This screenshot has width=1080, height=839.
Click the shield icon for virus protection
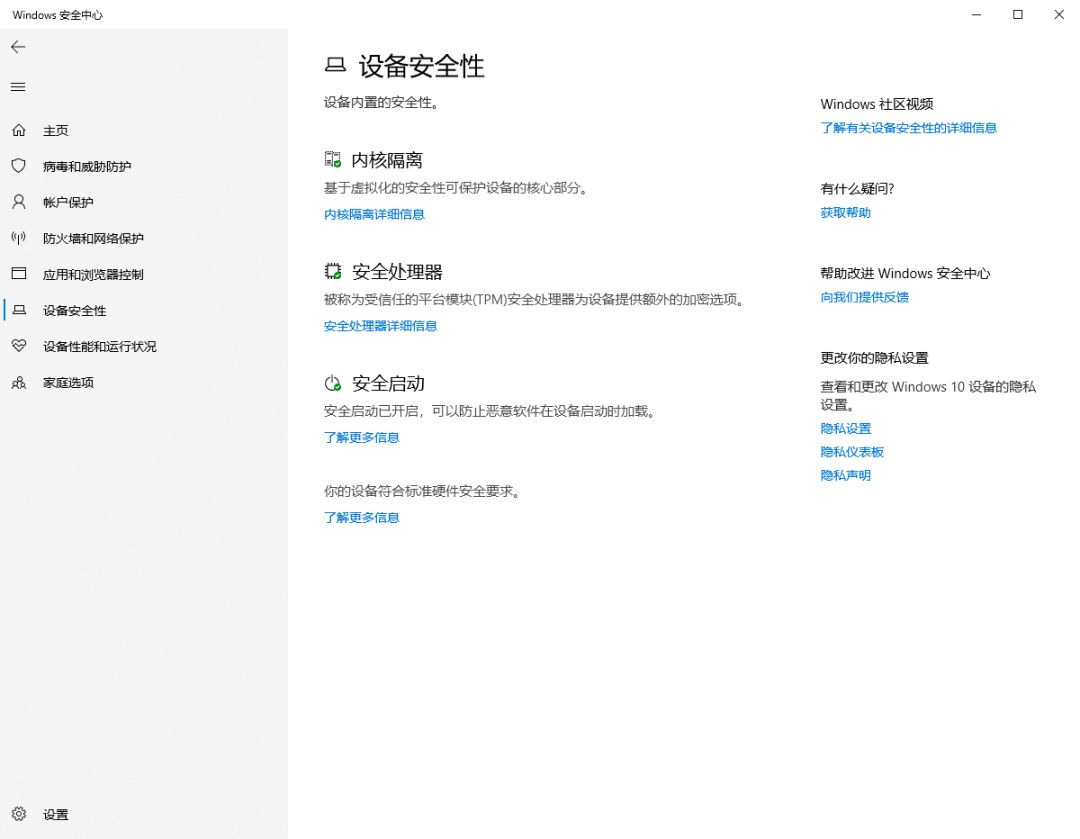(x=19, y=166)
